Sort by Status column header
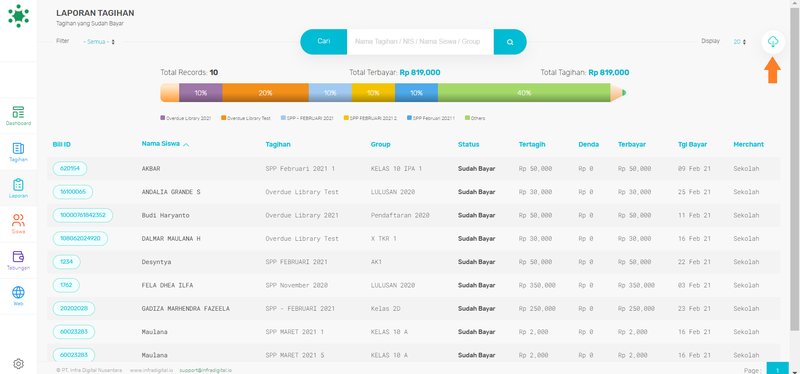This screenshot has width=800, height=374. (x=468, y=144)
